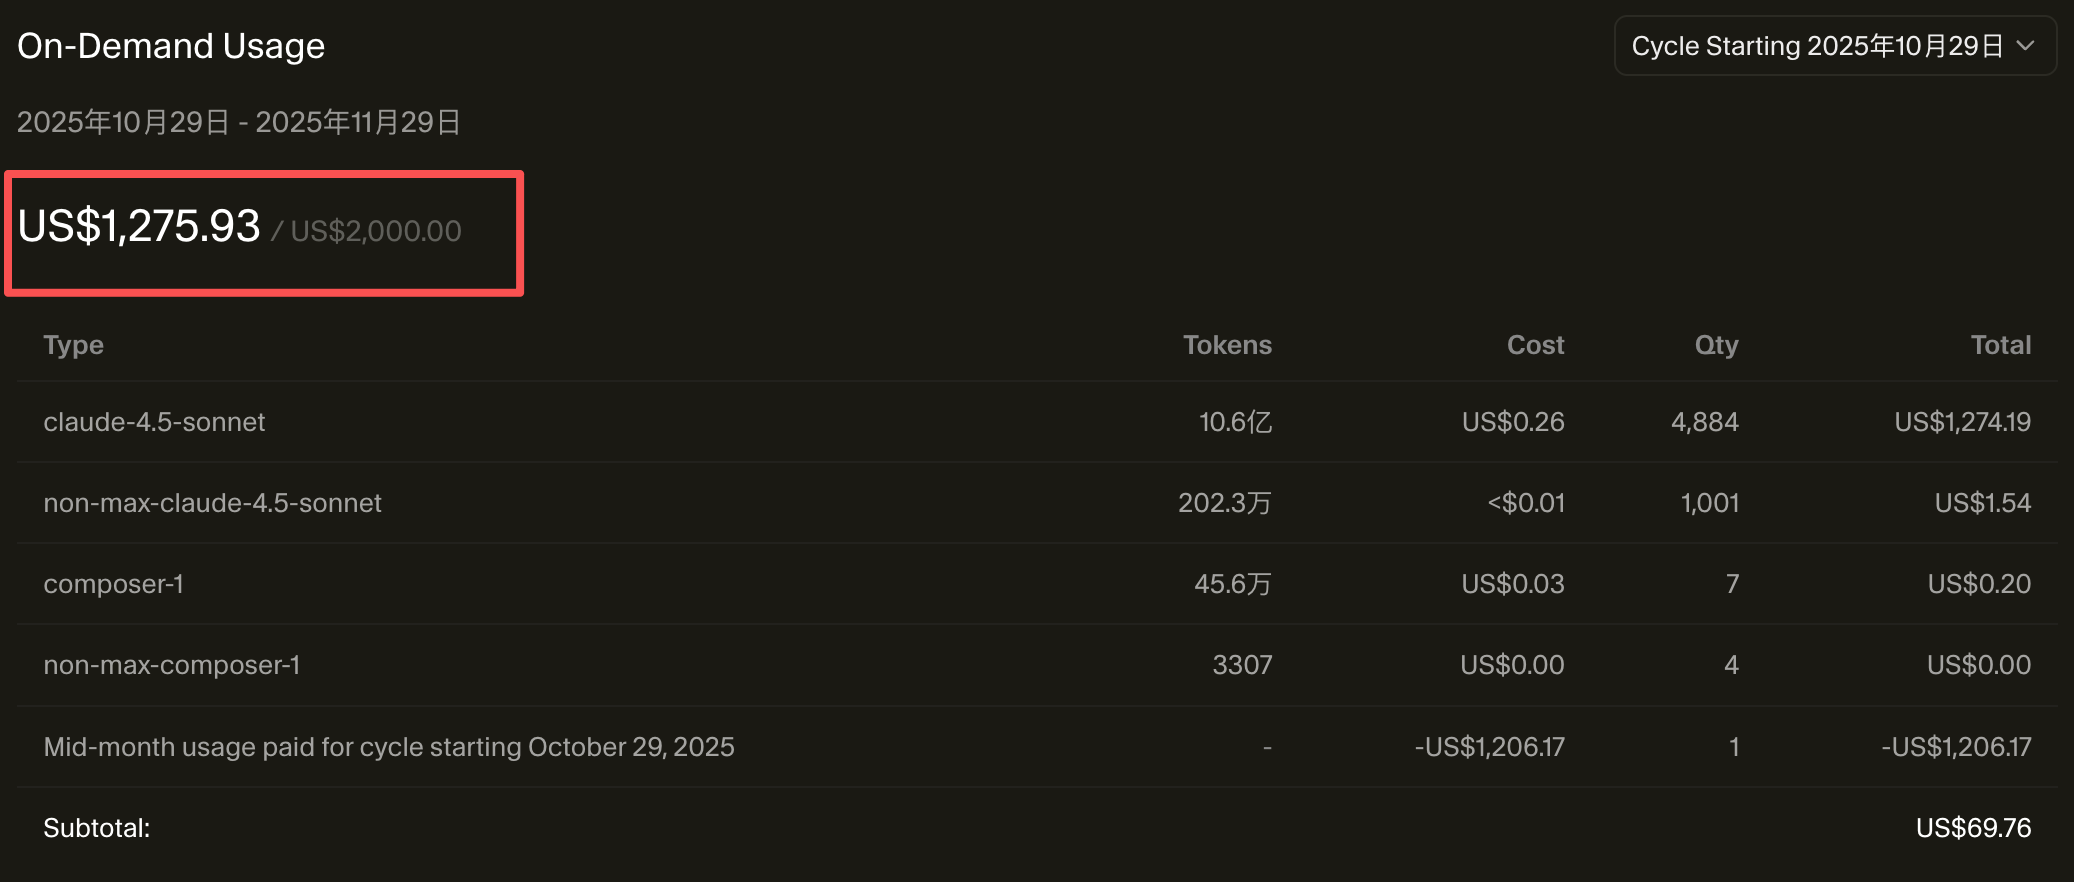Click the Mid-month usage paid row label
This screenshot has height=882, width=2074.
(x=388, y=747)
